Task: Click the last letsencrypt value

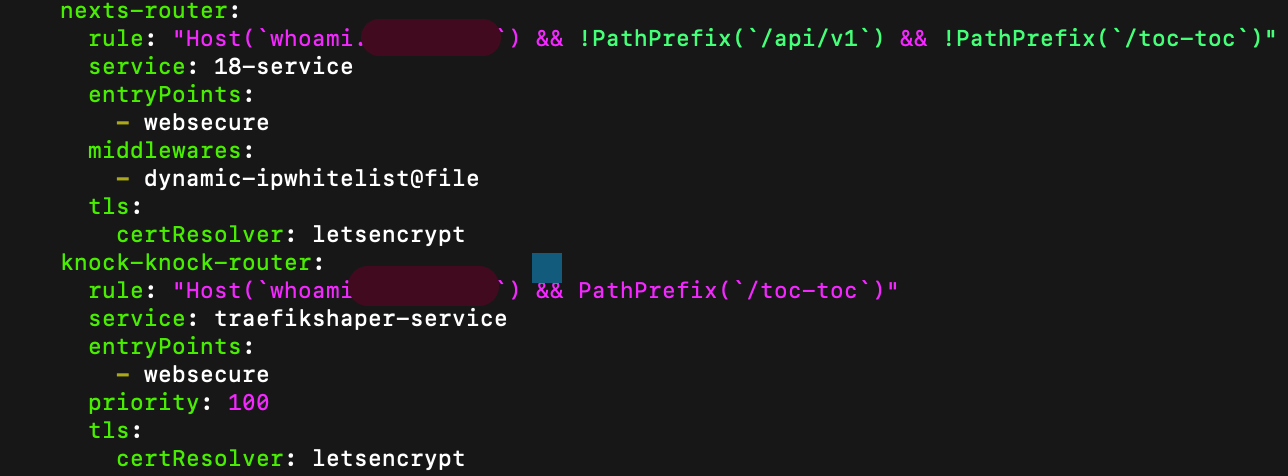Action: tap(389, 459)
